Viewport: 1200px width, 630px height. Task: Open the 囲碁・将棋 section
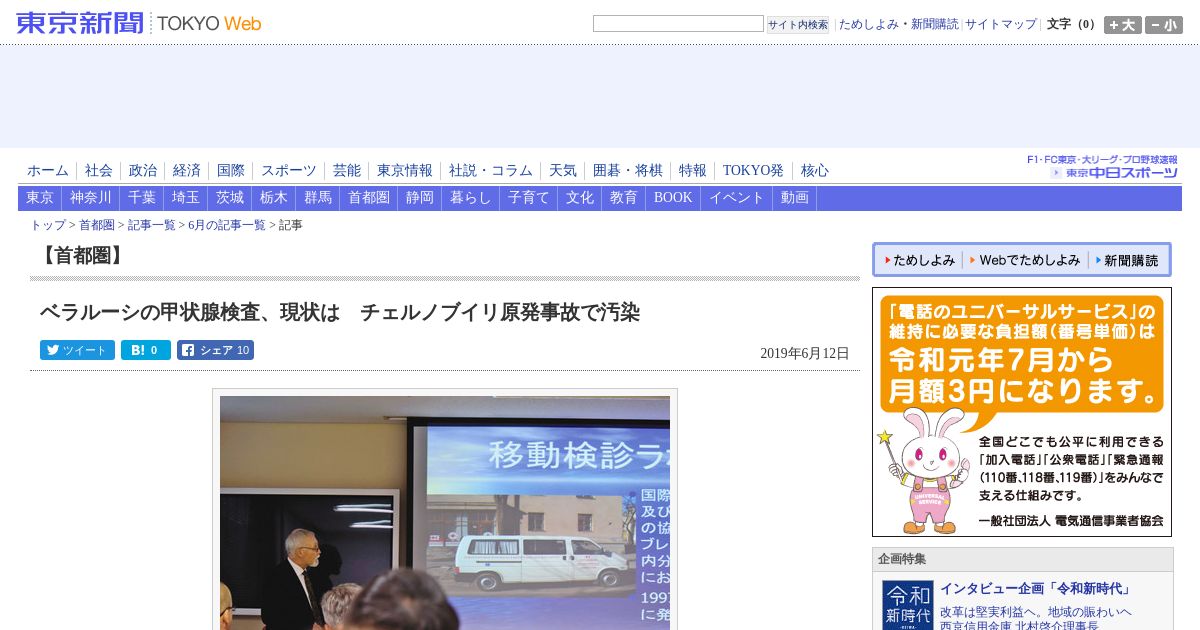(627, 171)
